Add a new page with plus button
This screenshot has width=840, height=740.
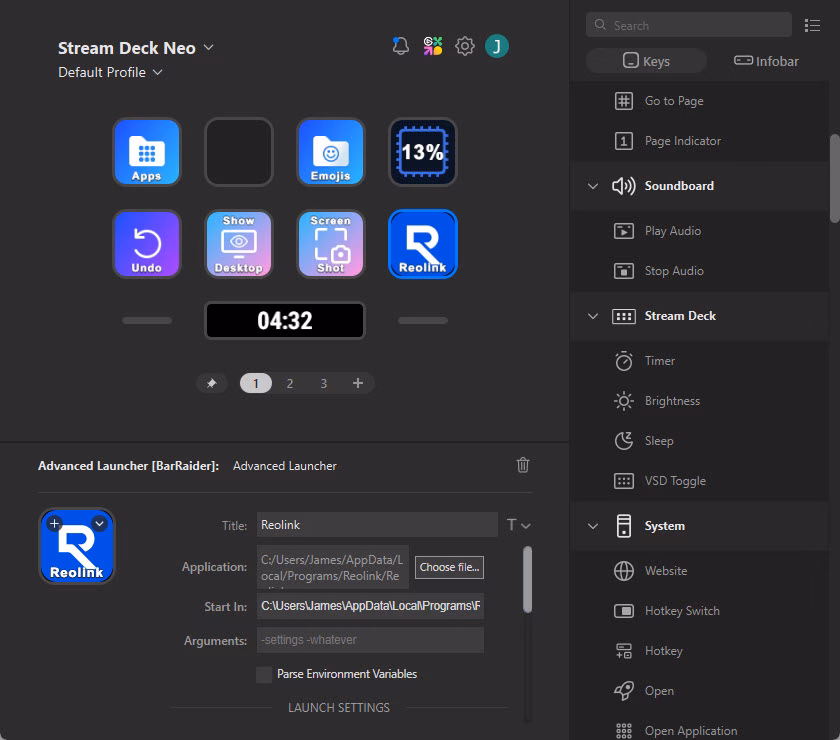coord(357,383)
